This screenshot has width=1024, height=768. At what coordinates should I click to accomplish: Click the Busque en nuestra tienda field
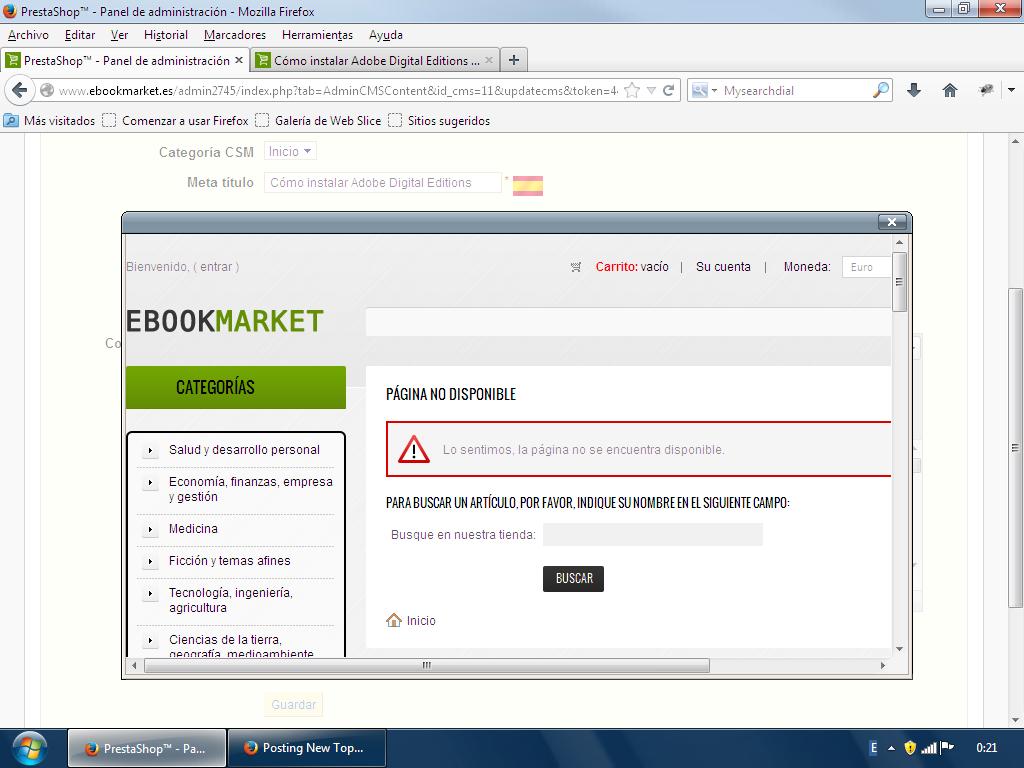pos(652,534)
